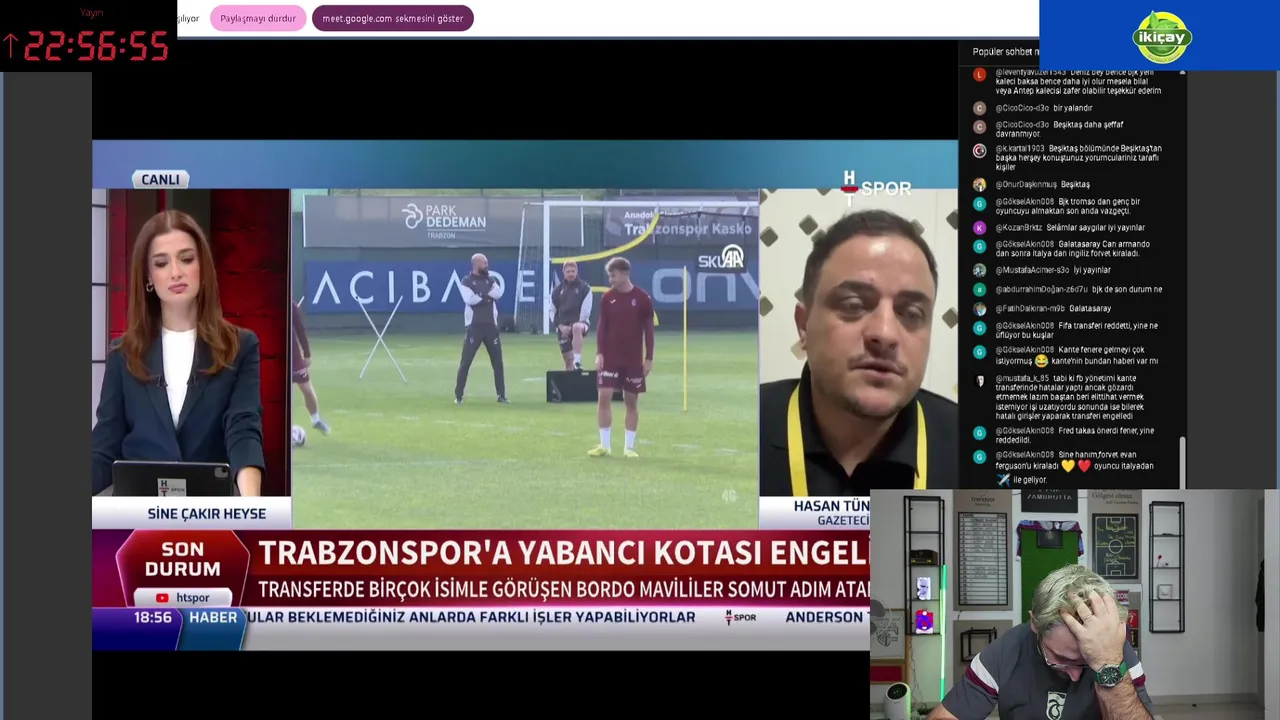Click username '@k.kartal1903' in chat

1018,149
